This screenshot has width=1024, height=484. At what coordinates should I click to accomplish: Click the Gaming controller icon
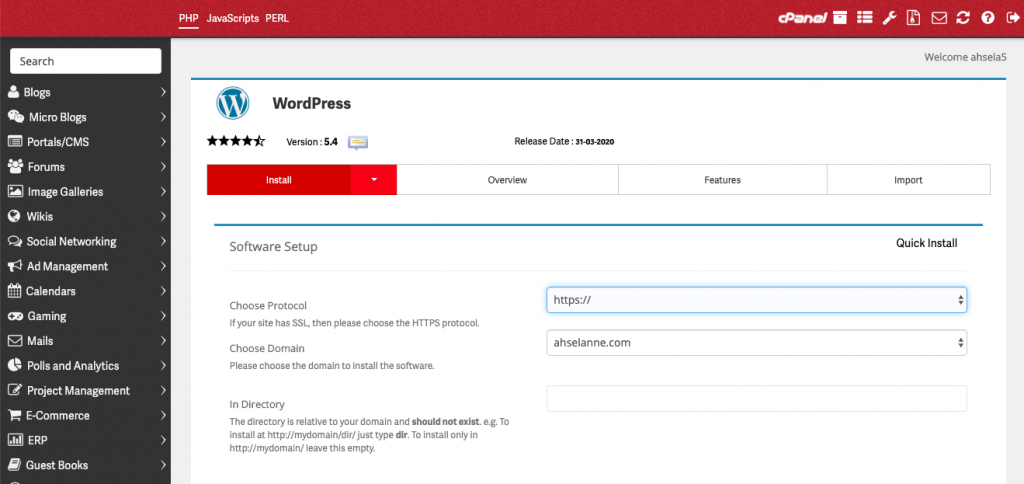[15, 315]
